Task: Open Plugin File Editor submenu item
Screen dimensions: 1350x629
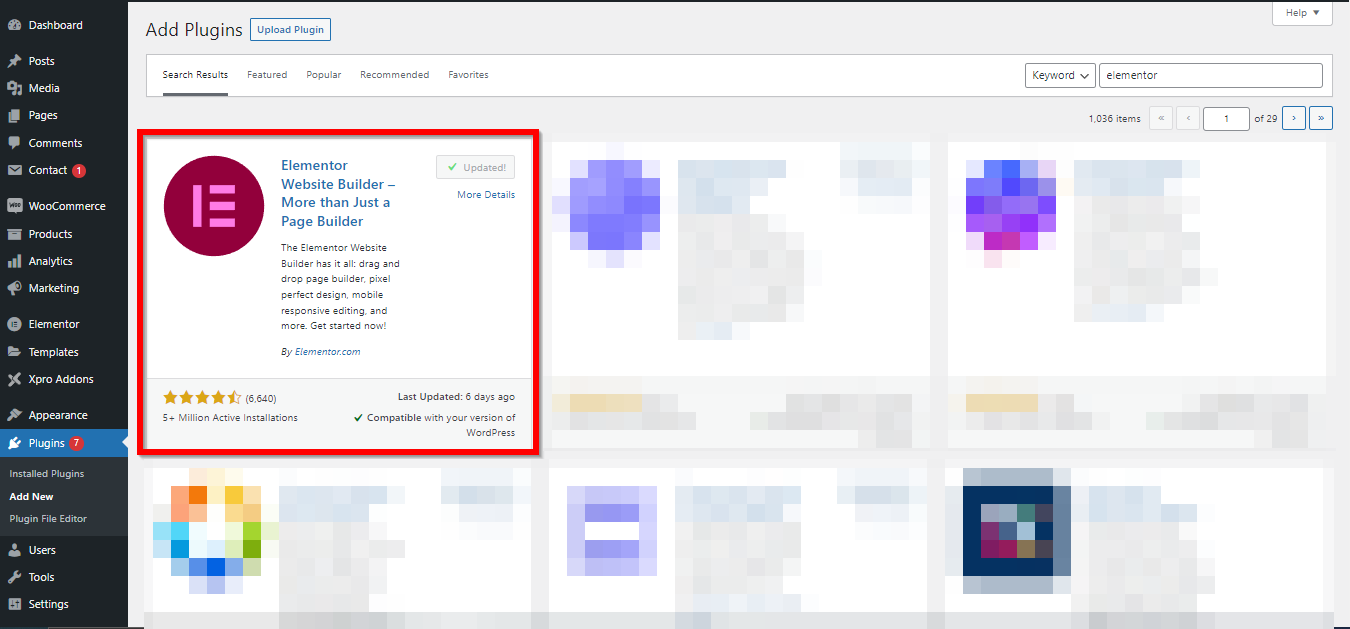Action: point(48,519)
